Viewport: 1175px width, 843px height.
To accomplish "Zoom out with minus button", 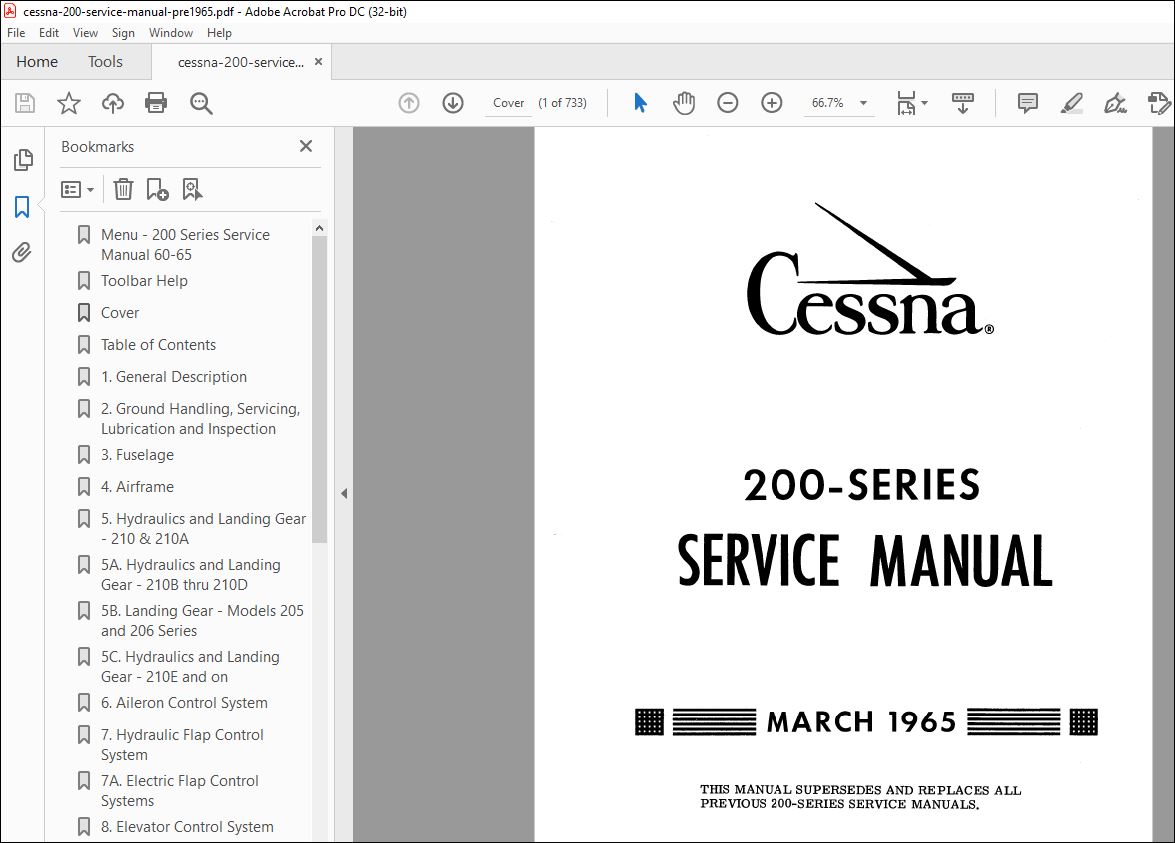I will point(727,103).
